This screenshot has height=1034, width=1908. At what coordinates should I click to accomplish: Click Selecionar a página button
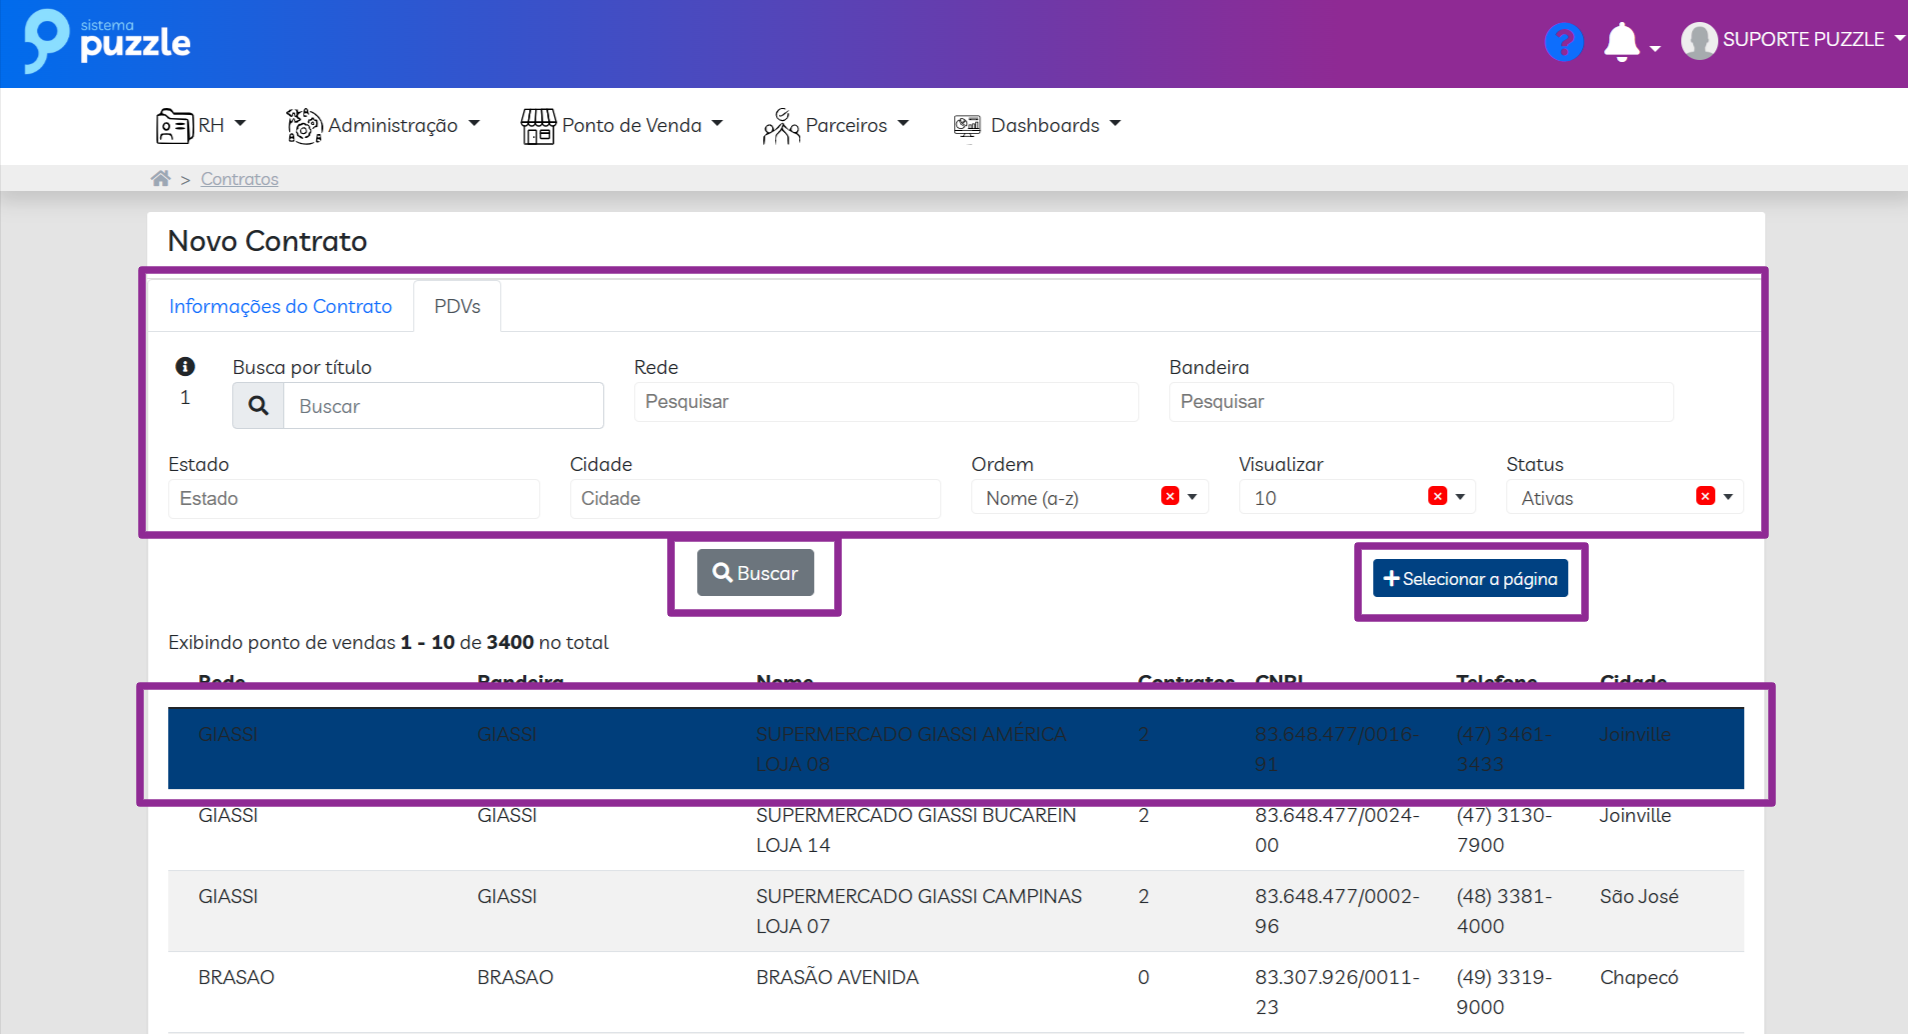(1470, 579)
